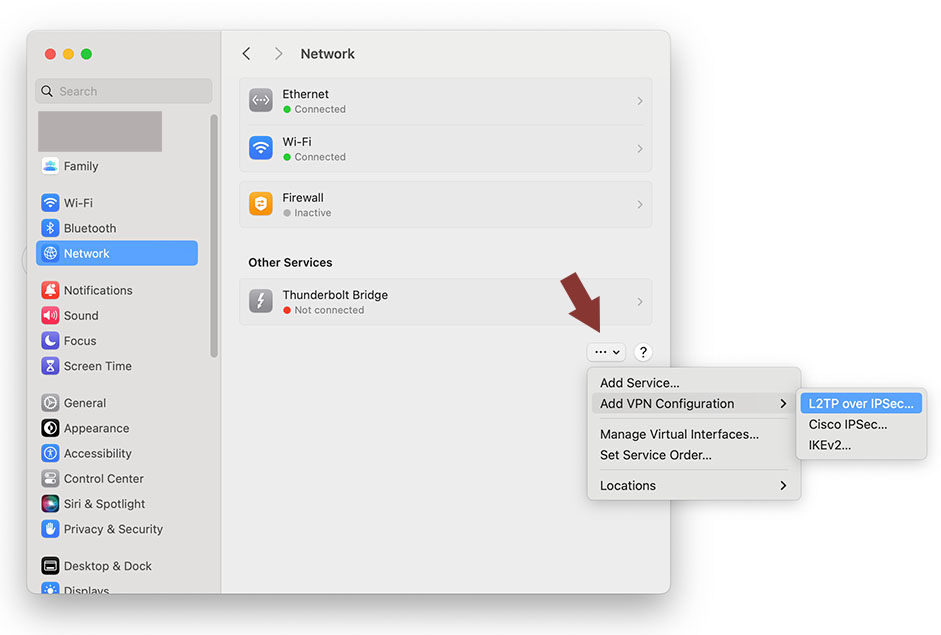This screenshot has width=941, height=635.
Task: Open Control Center settings pane
Action: (103, 479)
